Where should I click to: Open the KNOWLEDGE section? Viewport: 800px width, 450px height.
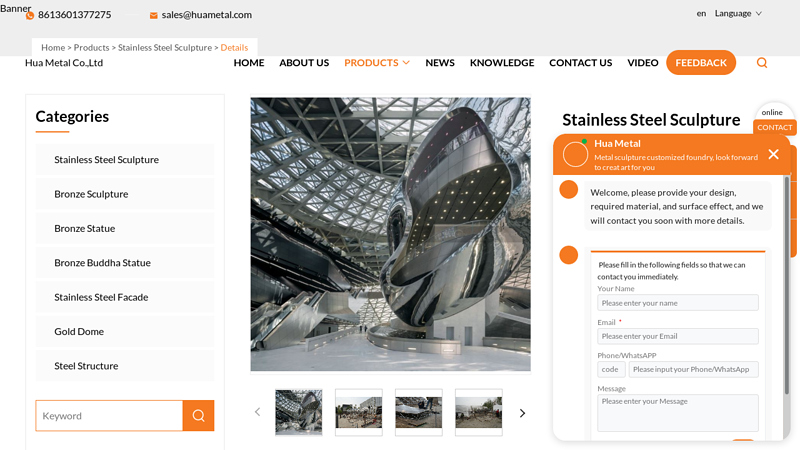[x=502, y=63]
